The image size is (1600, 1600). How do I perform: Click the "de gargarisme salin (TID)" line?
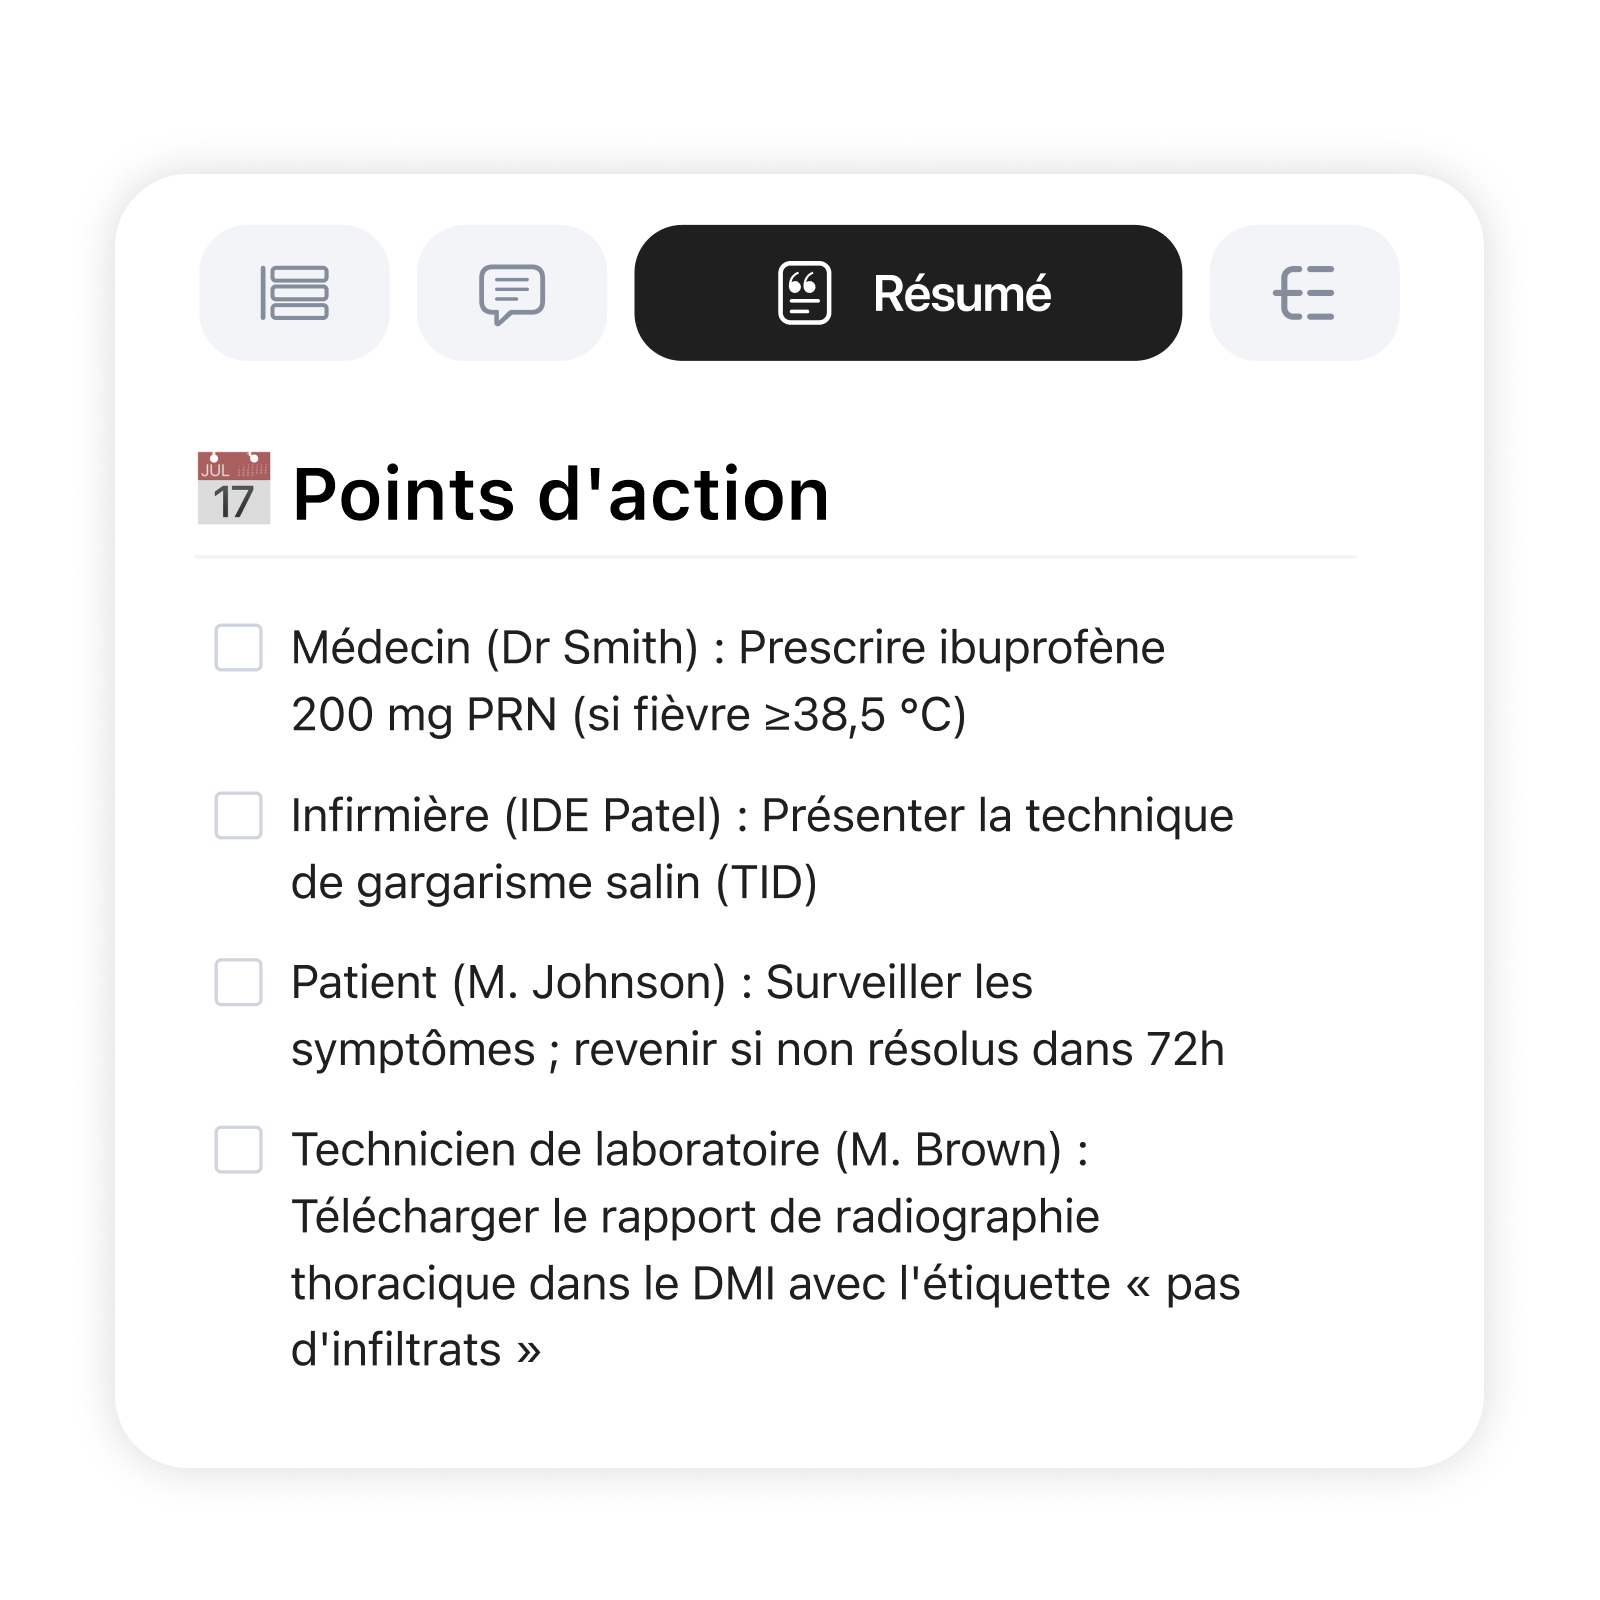554,883
